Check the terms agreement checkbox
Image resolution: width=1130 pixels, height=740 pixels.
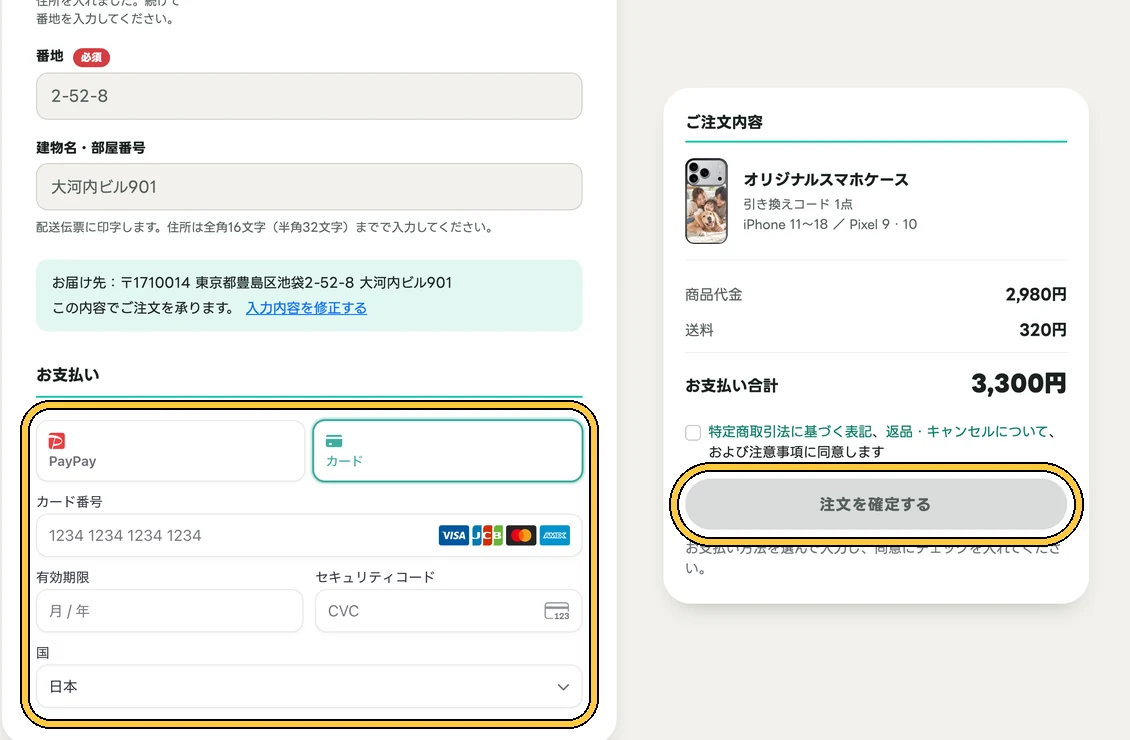[x=693, y=432]
